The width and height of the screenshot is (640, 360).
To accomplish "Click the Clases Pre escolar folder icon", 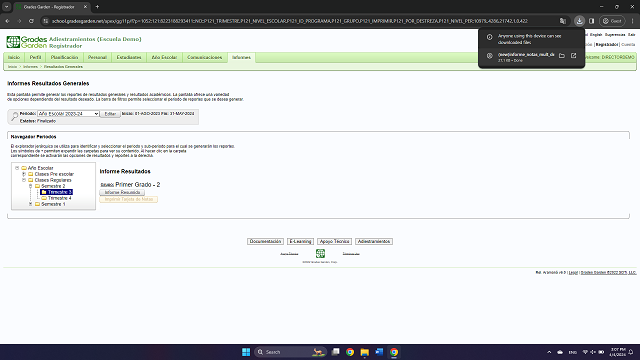I will [x=31, y=174].
